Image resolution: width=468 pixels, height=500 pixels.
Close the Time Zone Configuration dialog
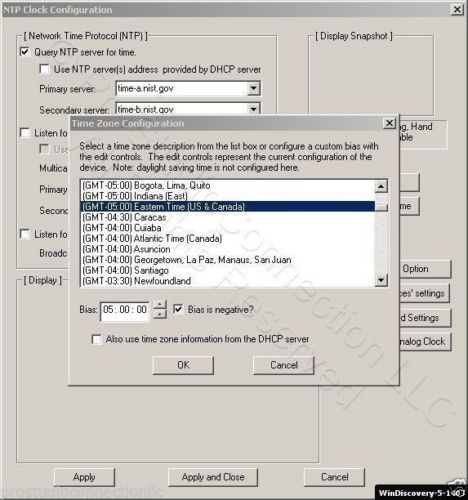pos(389,123)
